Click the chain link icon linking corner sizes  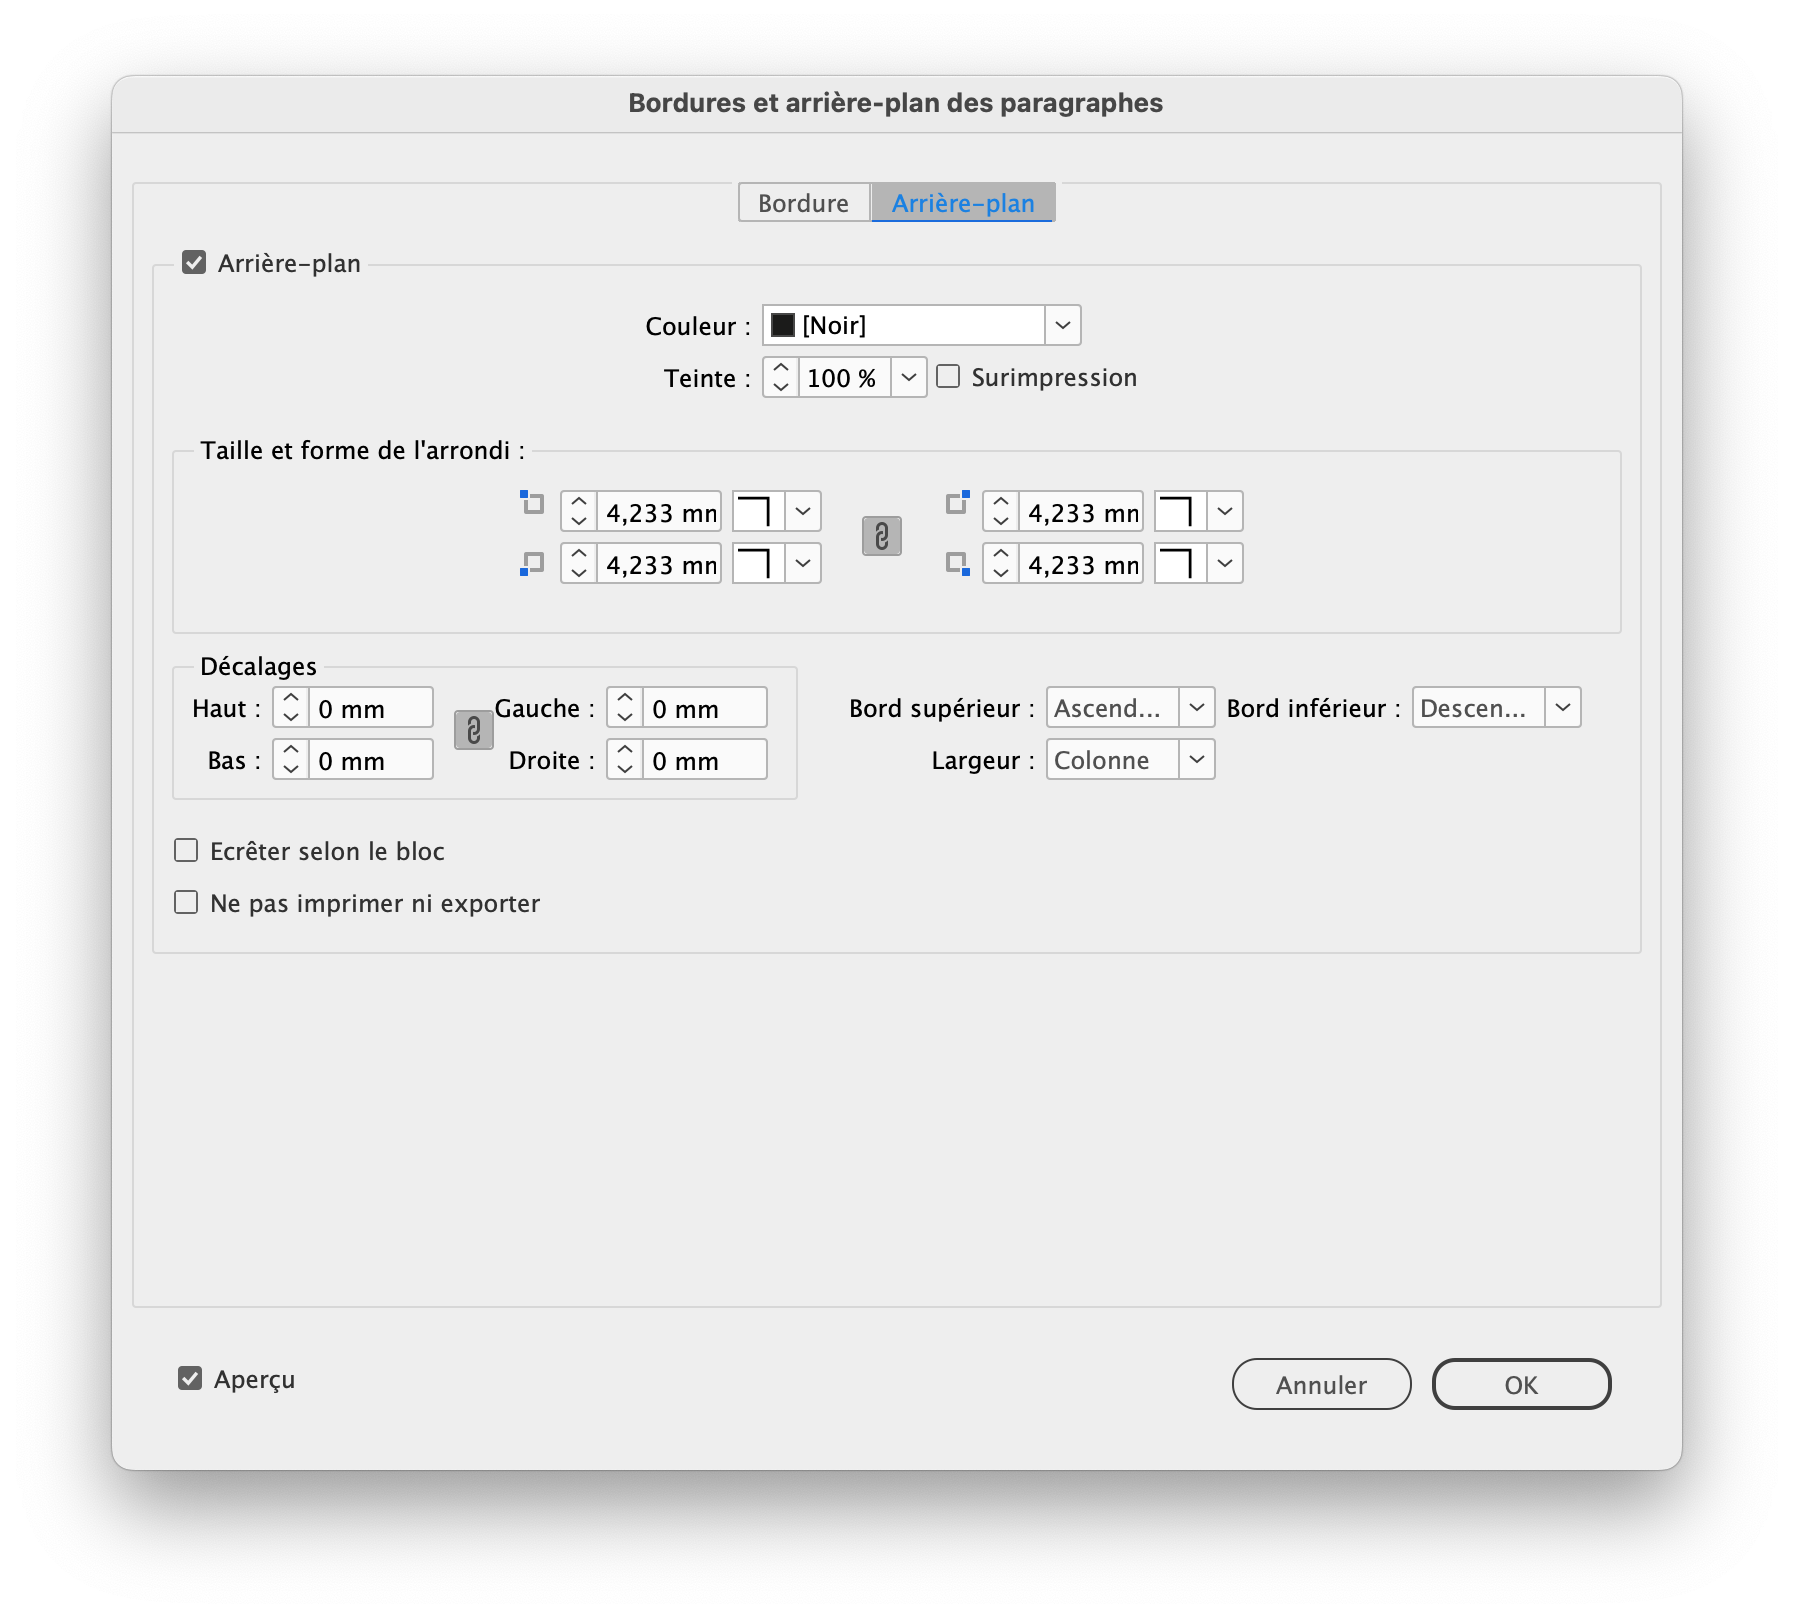(x=884, y=538)
